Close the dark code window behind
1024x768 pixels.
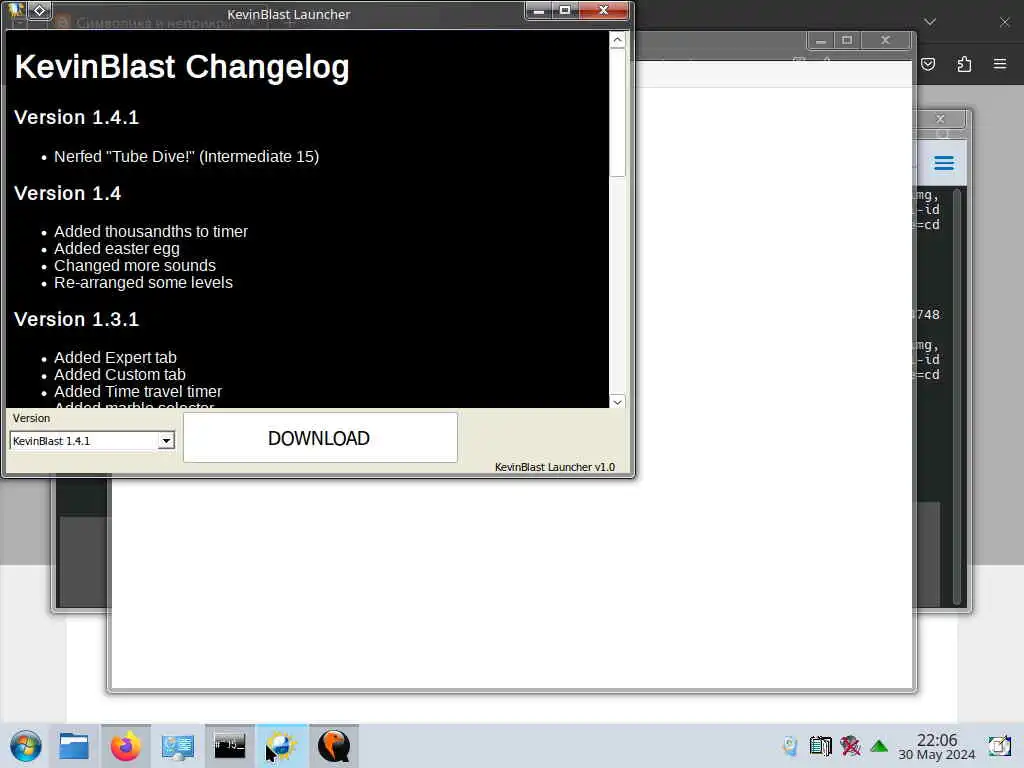click(x=940, y=119)
